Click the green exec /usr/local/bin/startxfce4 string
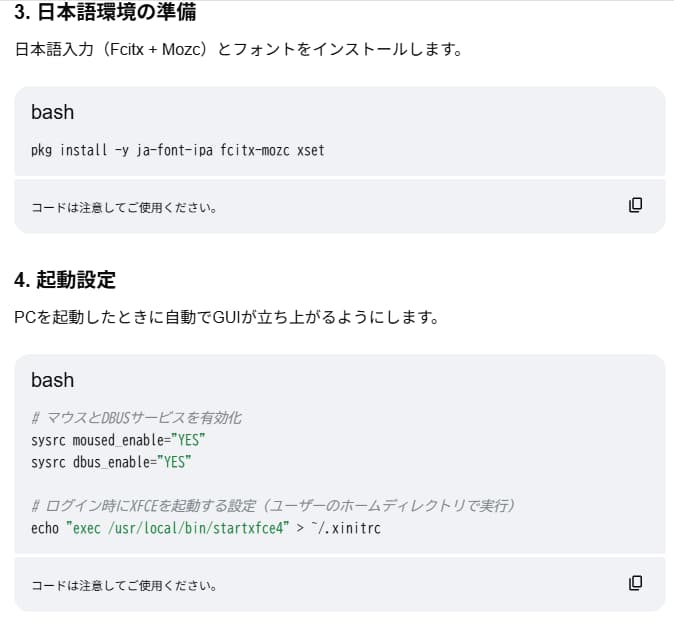Viewport: 674px width, 624px height. [178, 527]
